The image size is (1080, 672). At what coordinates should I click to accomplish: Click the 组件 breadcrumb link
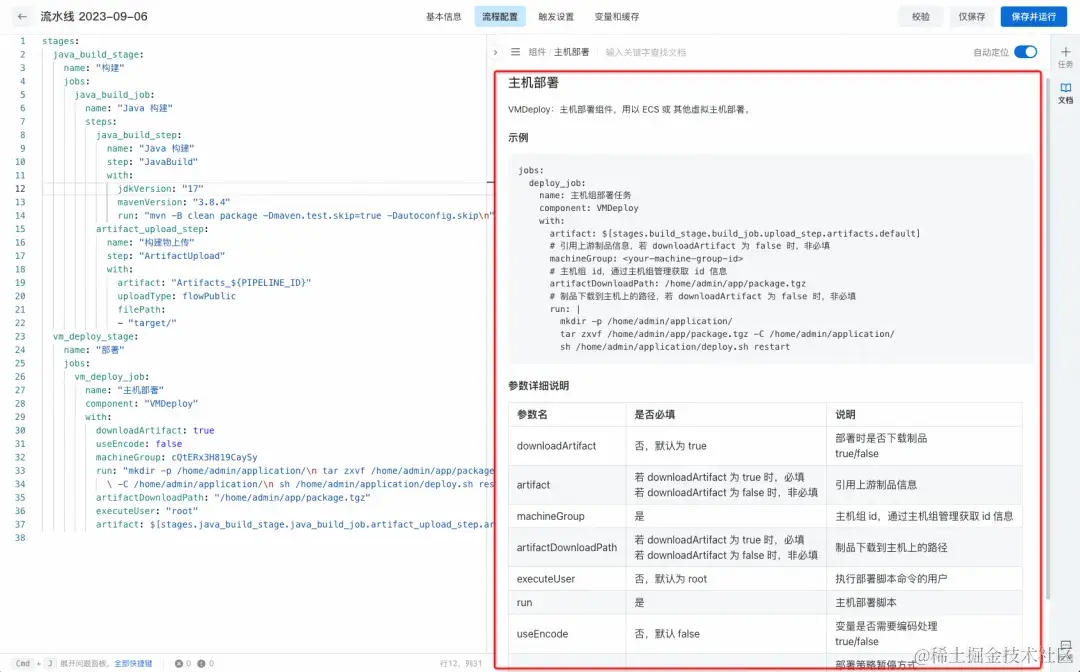[537, 52]
